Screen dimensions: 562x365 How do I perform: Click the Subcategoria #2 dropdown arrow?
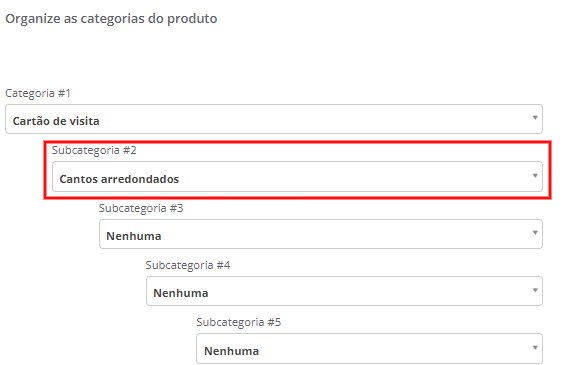point(535,176)
